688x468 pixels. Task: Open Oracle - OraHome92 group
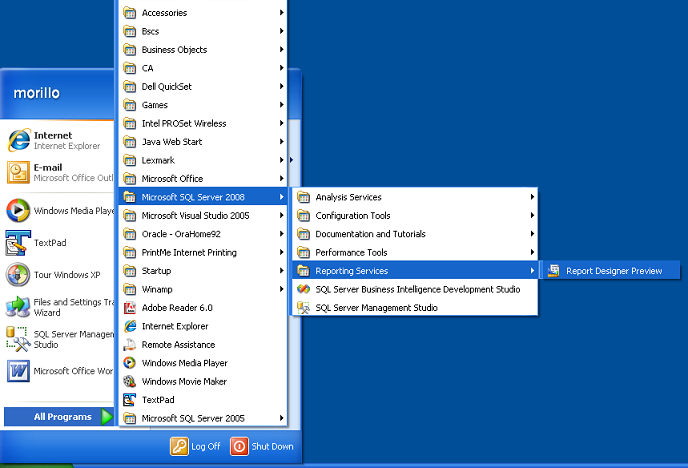203,234
